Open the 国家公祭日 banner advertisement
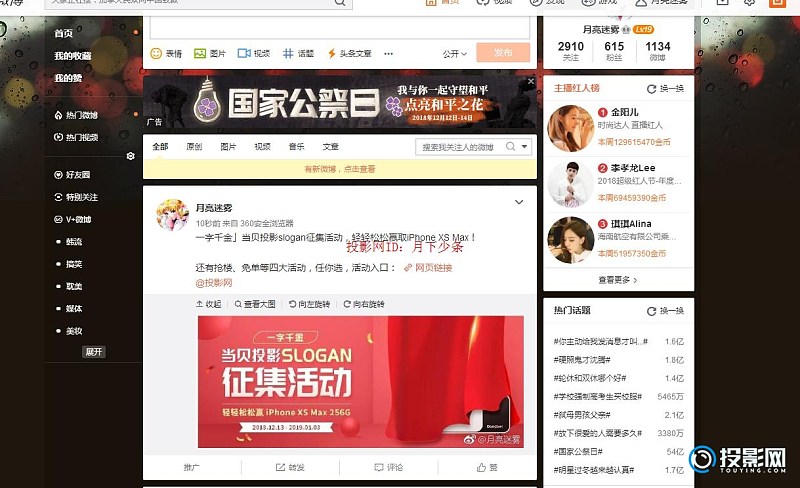Screen dimensions: 800x488 pos(340,103)
